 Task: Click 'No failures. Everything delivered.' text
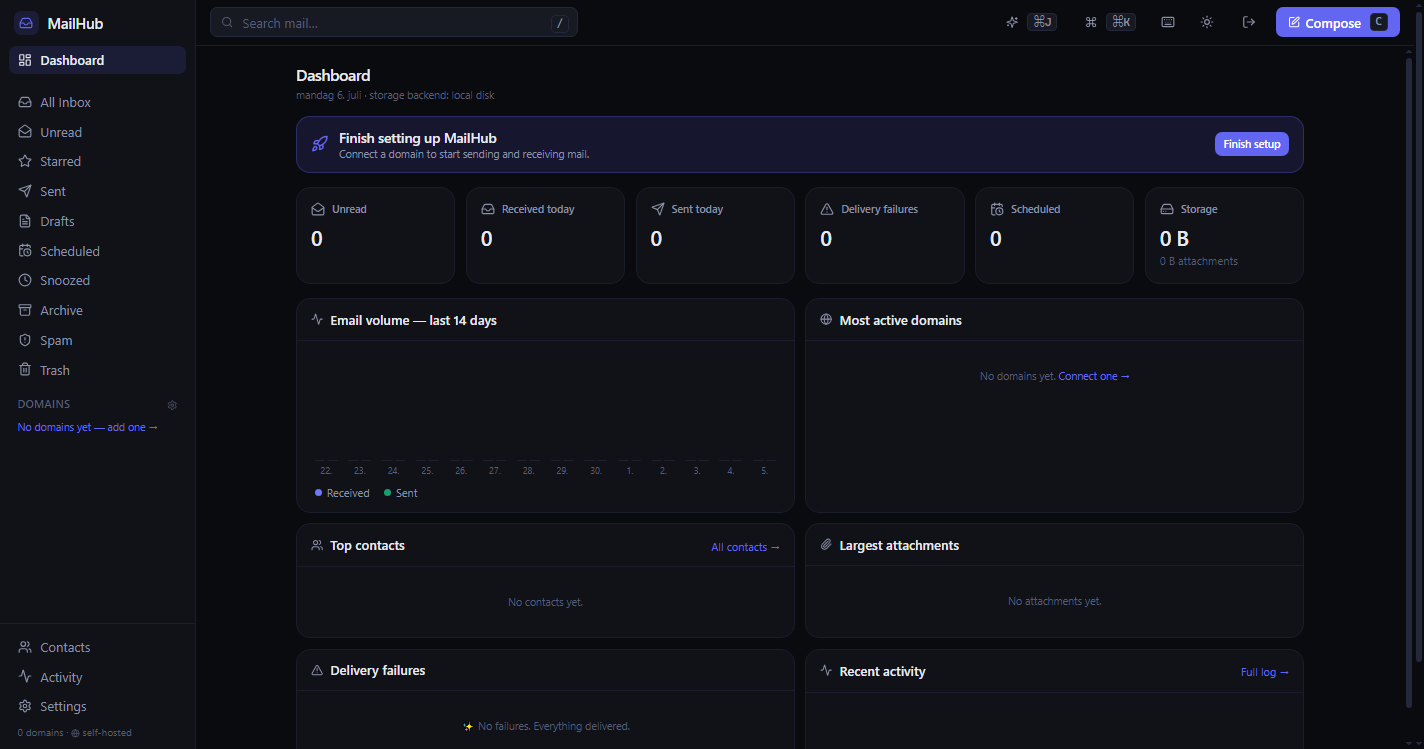click(x=554, y=726)
